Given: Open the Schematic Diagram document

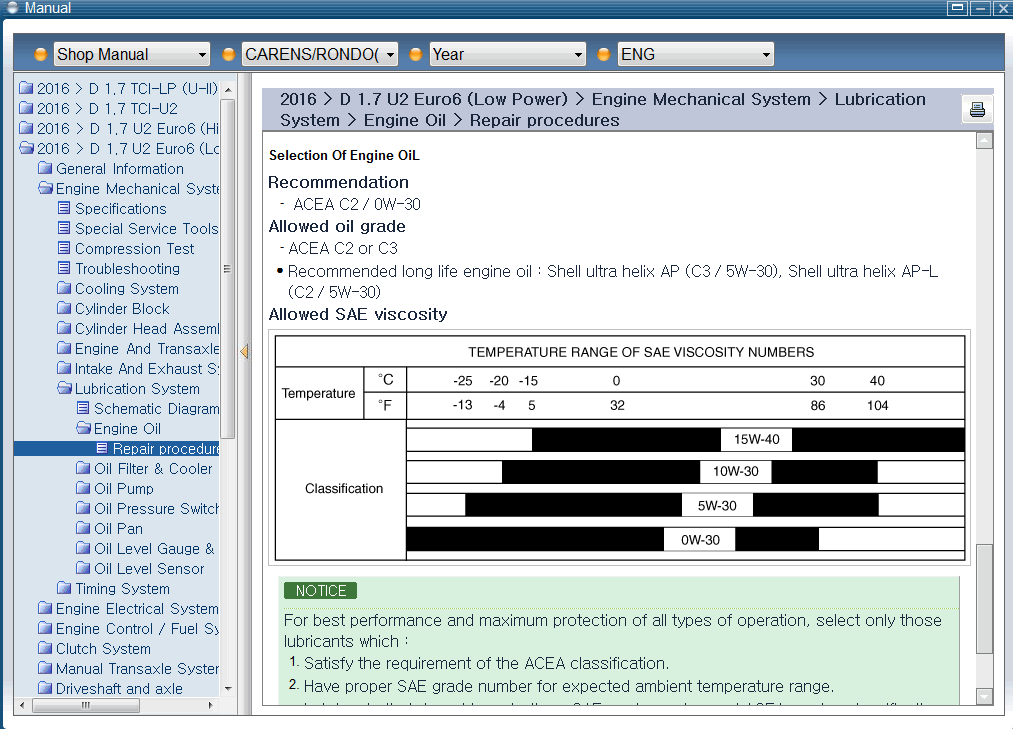Looking at the screenshot, I should coord(148,409).
